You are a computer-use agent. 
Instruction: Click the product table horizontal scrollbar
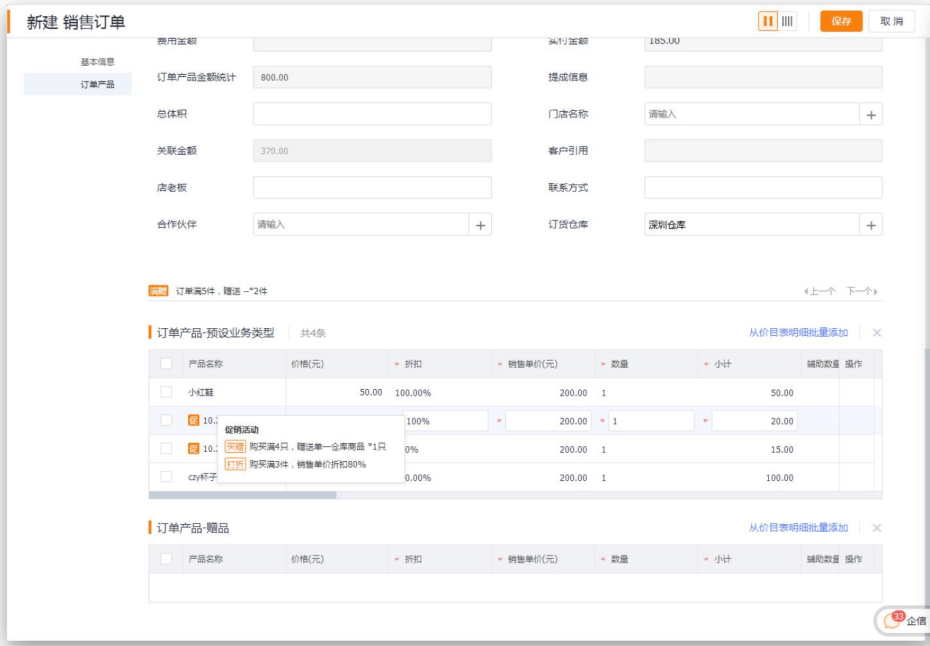(243, 495)
